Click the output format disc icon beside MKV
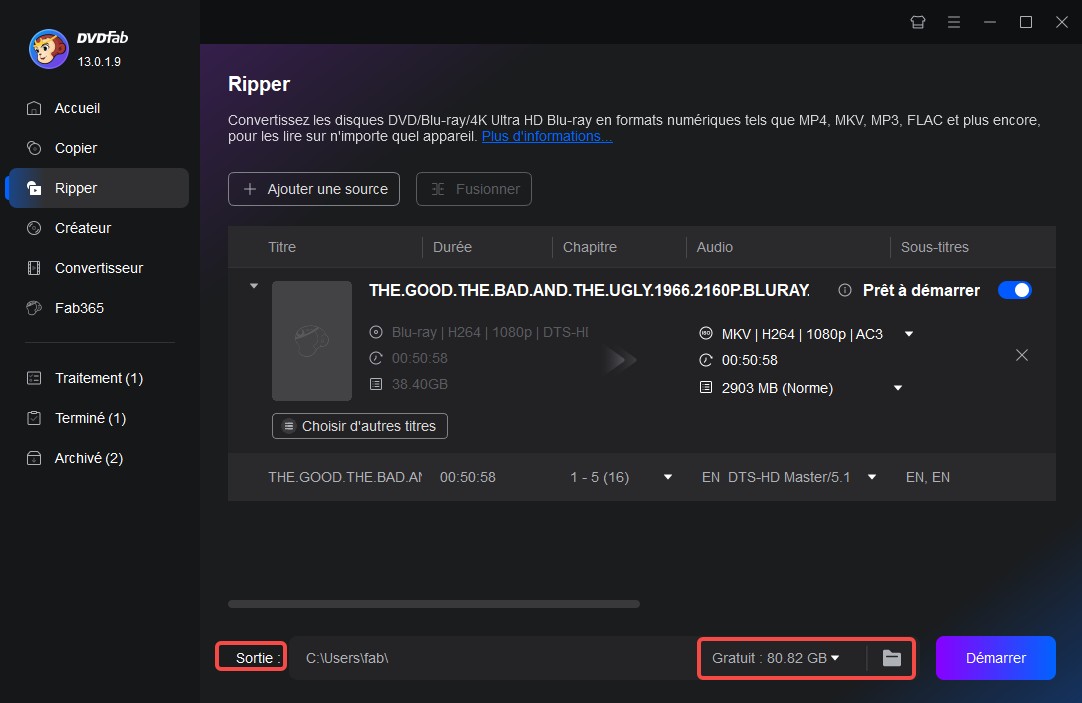The image size is (1082, 703). point(706,333)
